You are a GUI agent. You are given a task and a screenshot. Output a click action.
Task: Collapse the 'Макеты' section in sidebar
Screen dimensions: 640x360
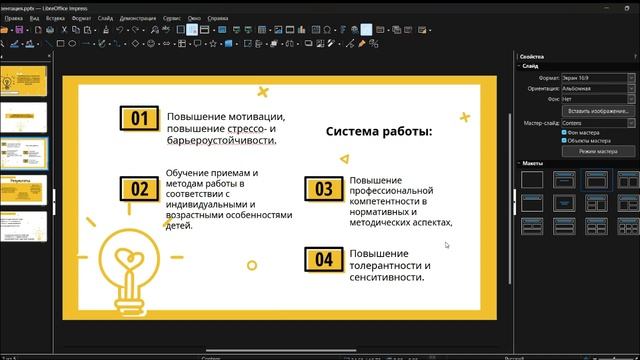pyautogui.click(x=519, y=163)
